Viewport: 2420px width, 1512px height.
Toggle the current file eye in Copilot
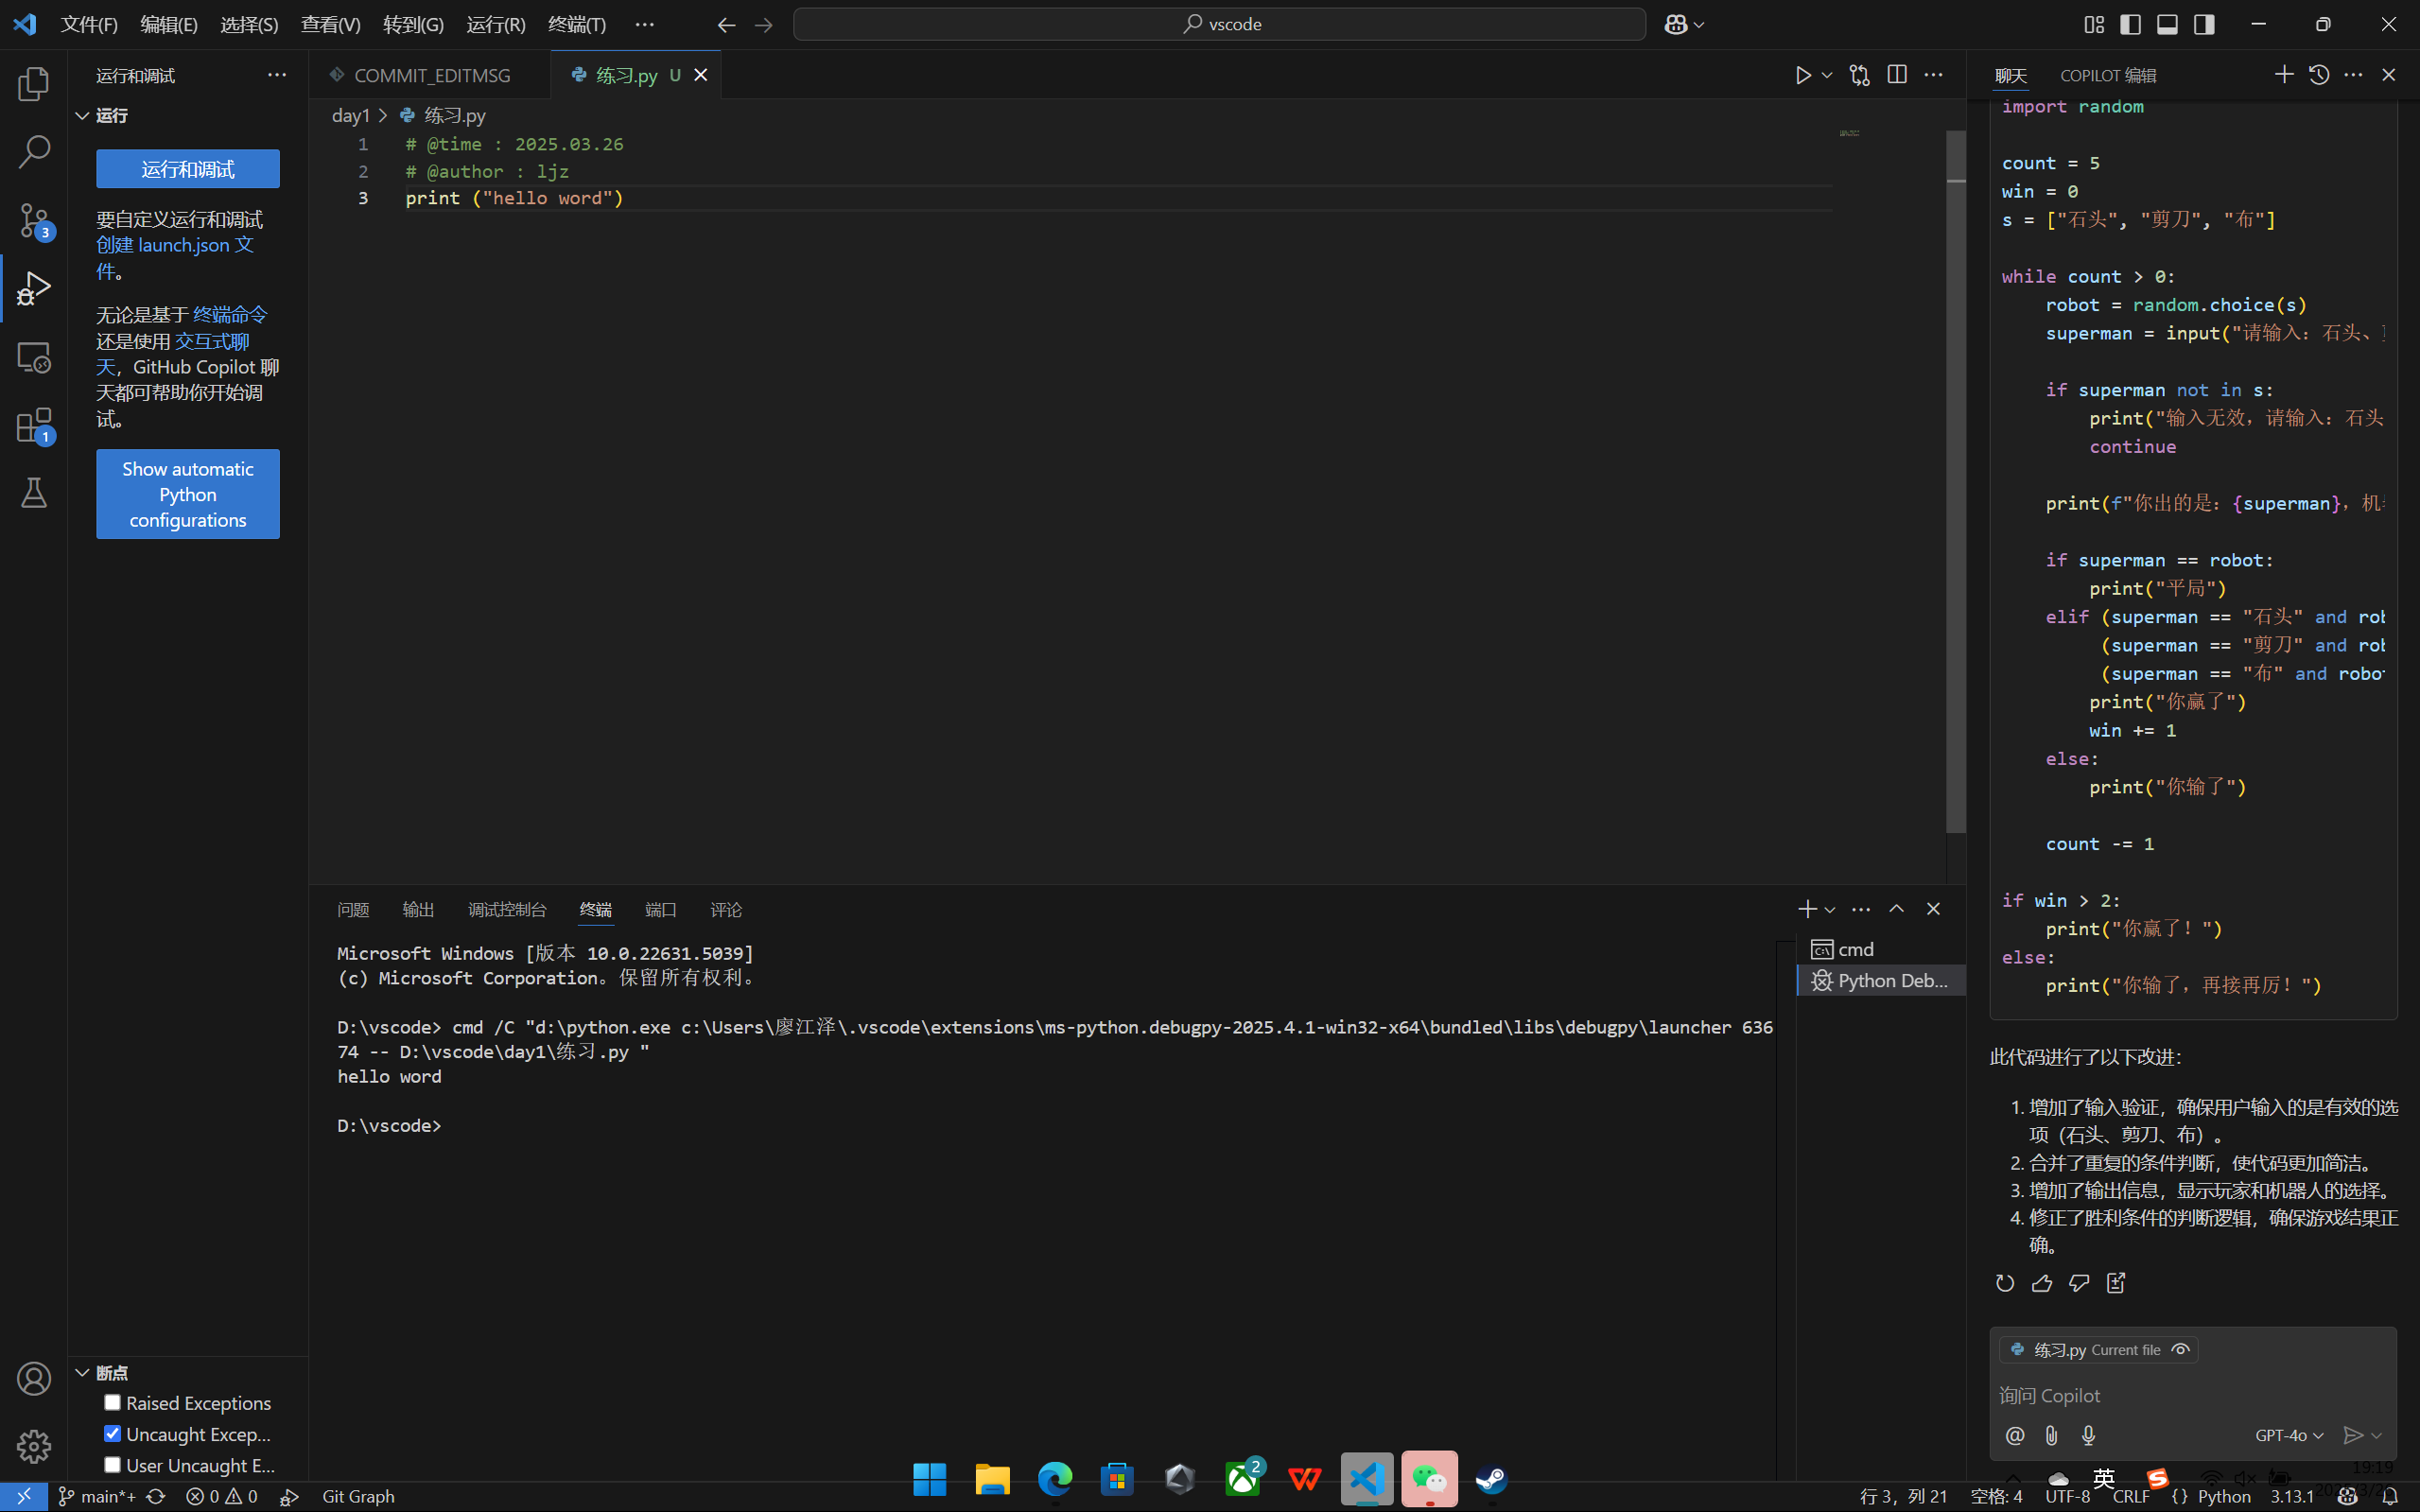click(2180, 1350)
